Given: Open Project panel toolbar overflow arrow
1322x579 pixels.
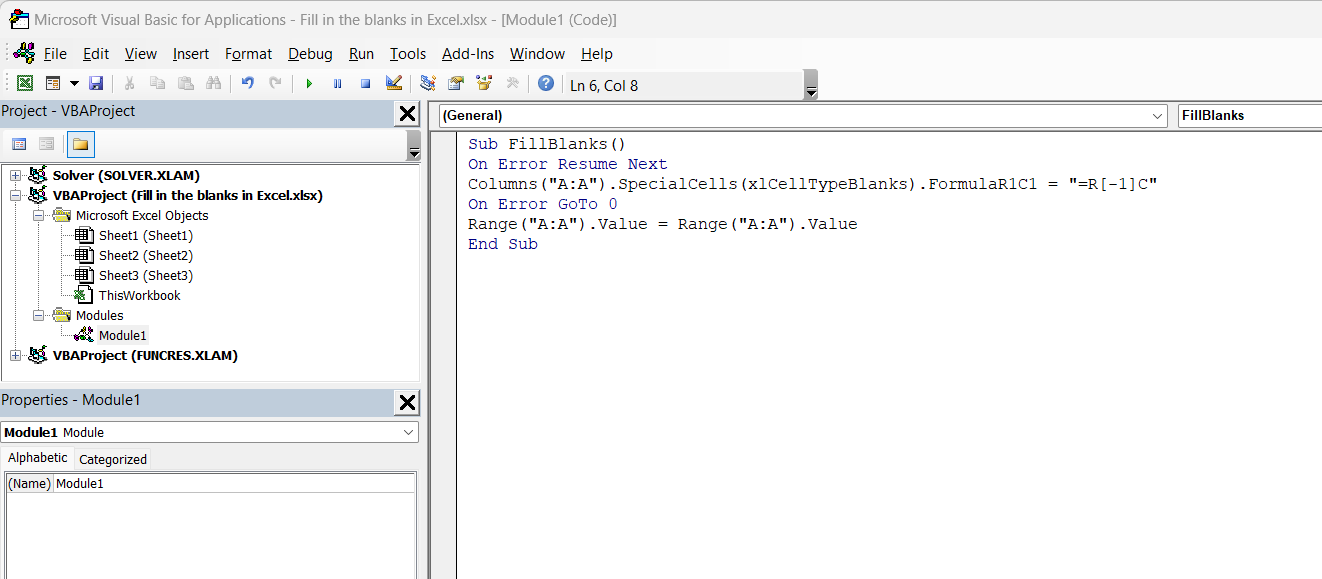Looking at the screenshot, I should (x=413, y=145).
